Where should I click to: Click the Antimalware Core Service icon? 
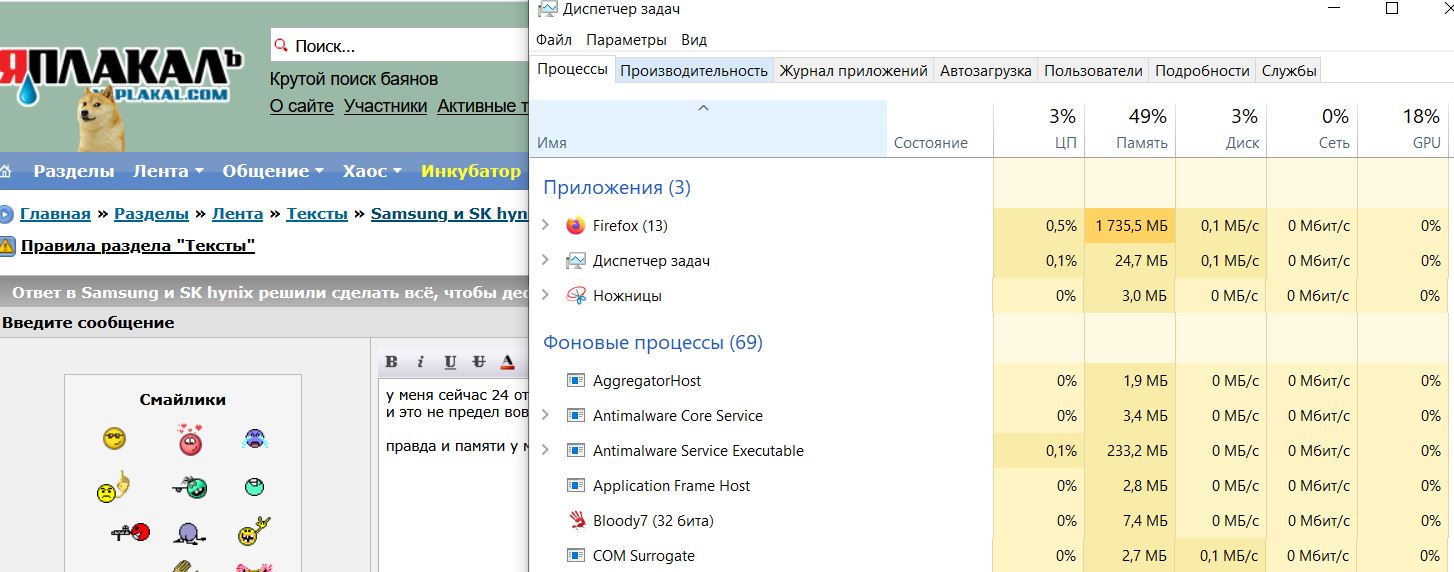pos(575,416)
